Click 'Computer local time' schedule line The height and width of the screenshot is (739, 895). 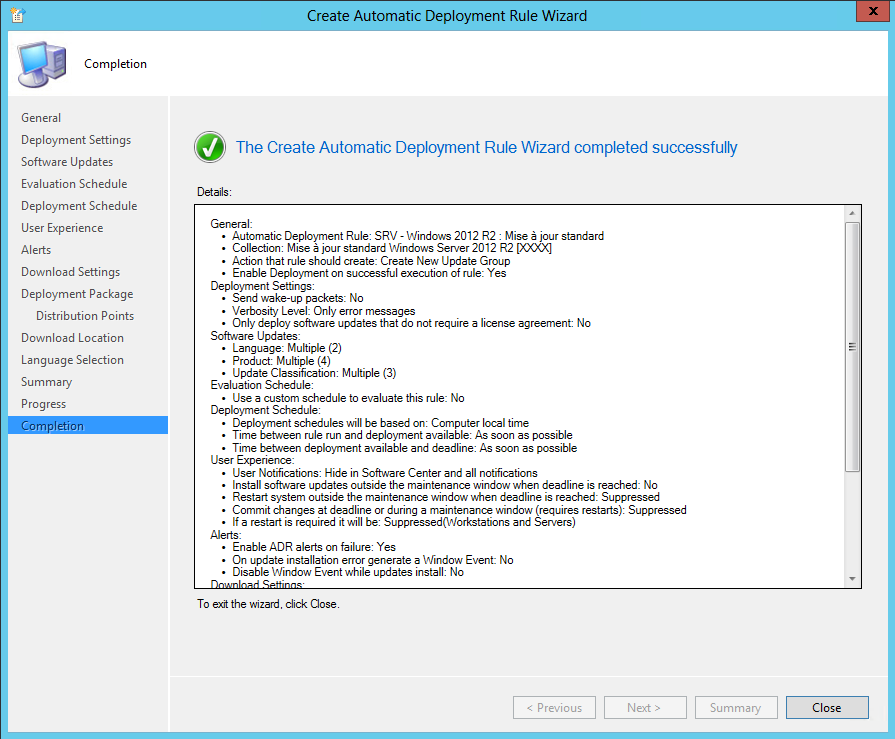pos(380,423)
